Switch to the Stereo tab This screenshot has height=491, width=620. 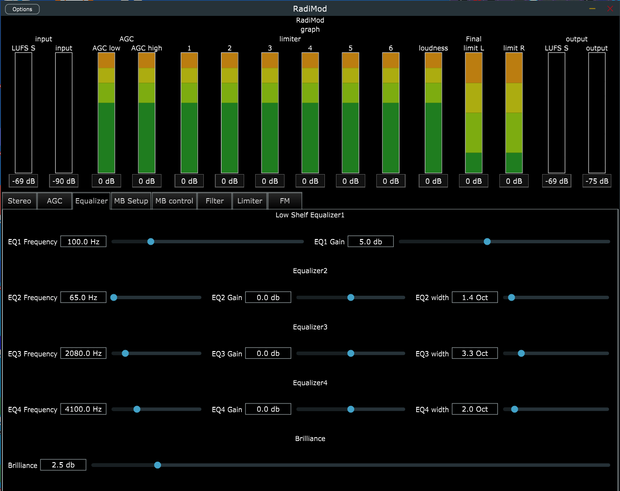tap(19, 201)
